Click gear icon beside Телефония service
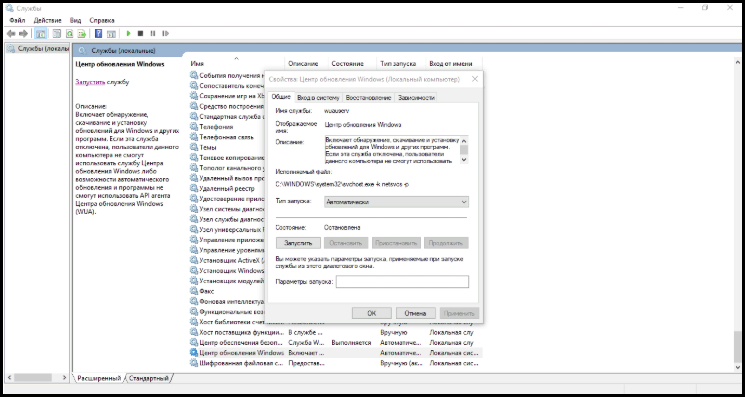This screenshot has width=745, height=397. point(193,127)
